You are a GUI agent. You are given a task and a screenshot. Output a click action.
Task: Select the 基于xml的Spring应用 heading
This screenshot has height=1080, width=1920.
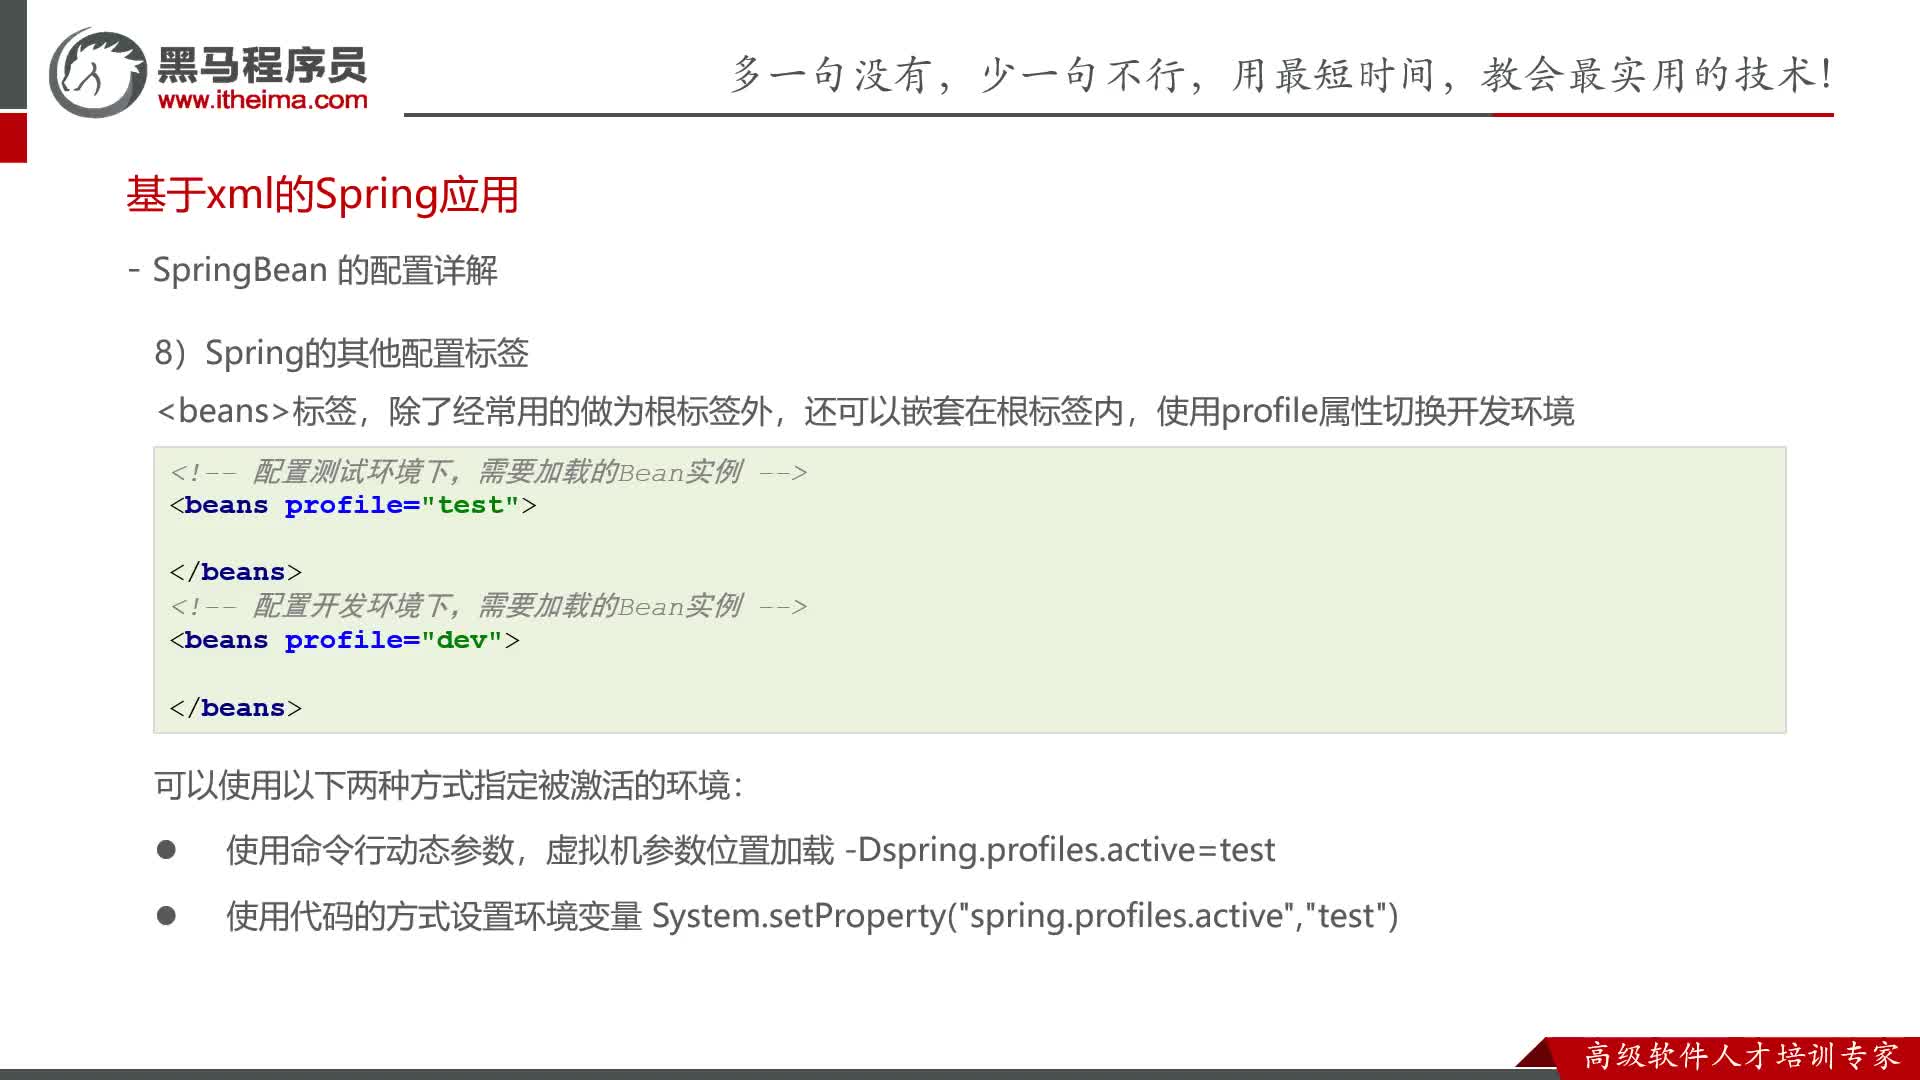[322, 194]
